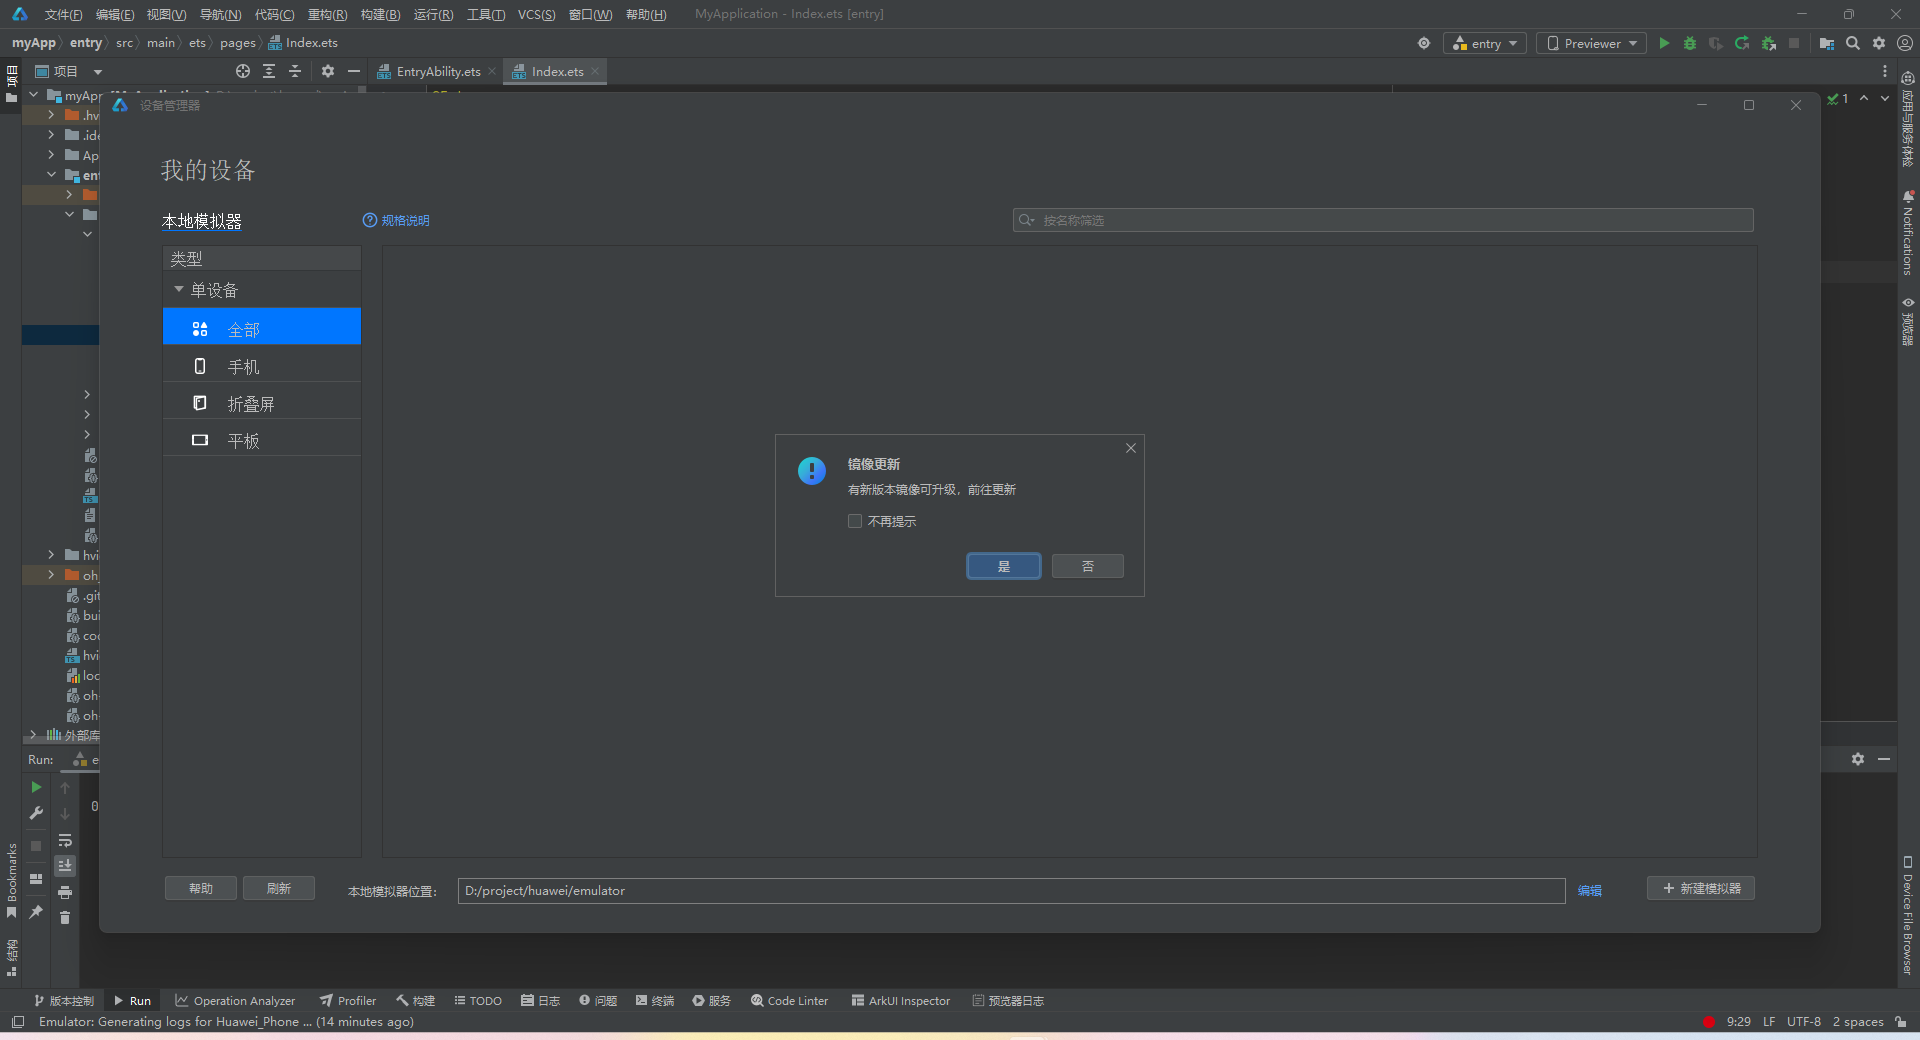Minimize the Run panel with minus icon
This screenshot has height=1040, width=1920.
tap(1884, 759)
